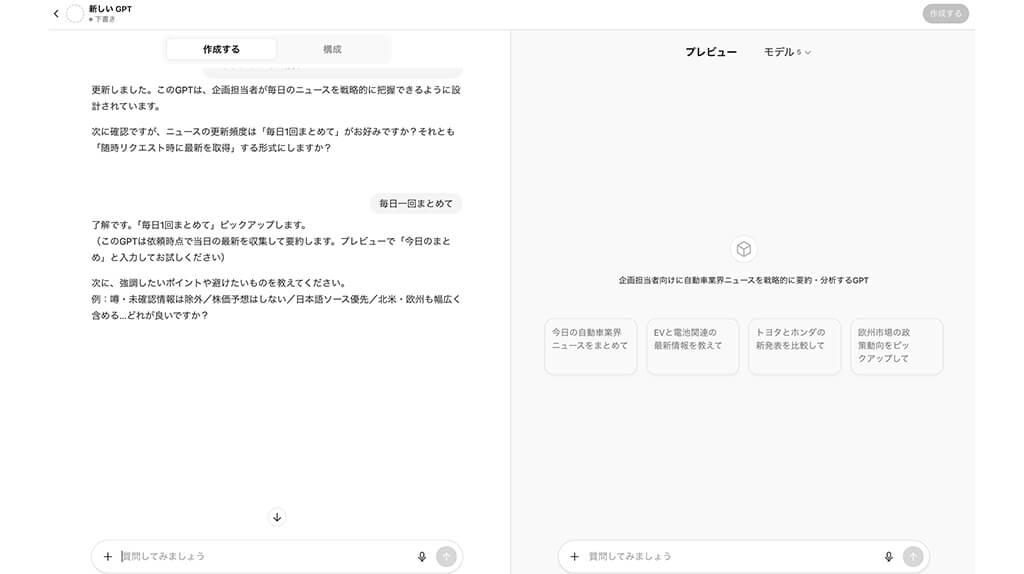1024x574 pixels.
Task: Click the cube GPT icon in preview
Action: (x=743, y=249)
